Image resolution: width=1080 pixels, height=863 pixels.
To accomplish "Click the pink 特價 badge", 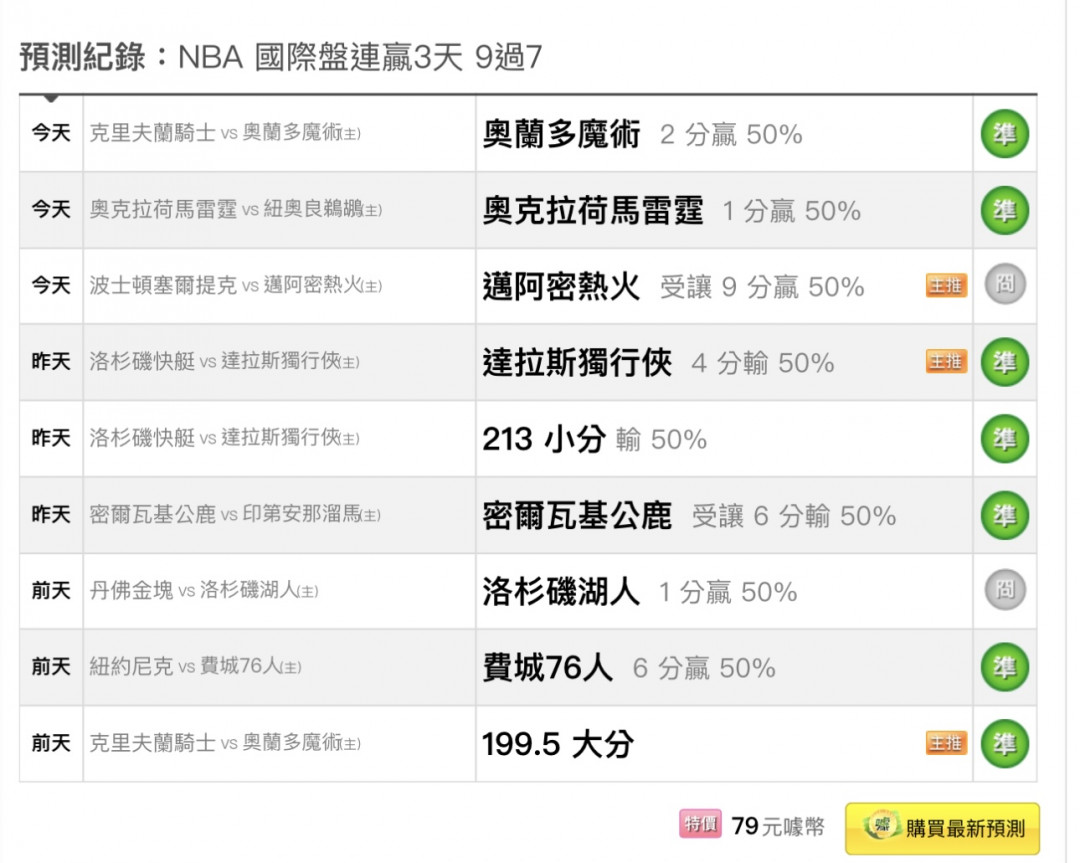I will point(700,824).
